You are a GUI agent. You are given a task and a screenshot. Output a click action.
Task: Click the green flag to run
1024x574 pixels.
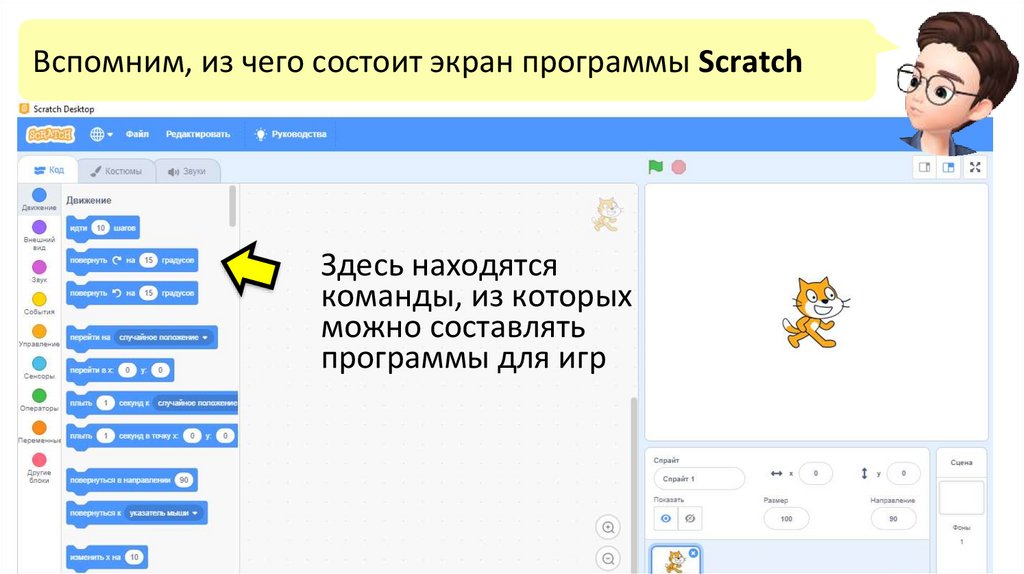pos(656,167)
